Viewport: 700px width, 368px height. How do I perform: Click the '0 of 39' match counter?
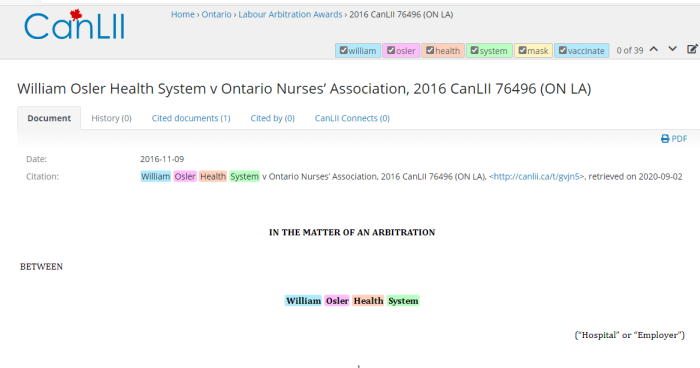[630, 50]
